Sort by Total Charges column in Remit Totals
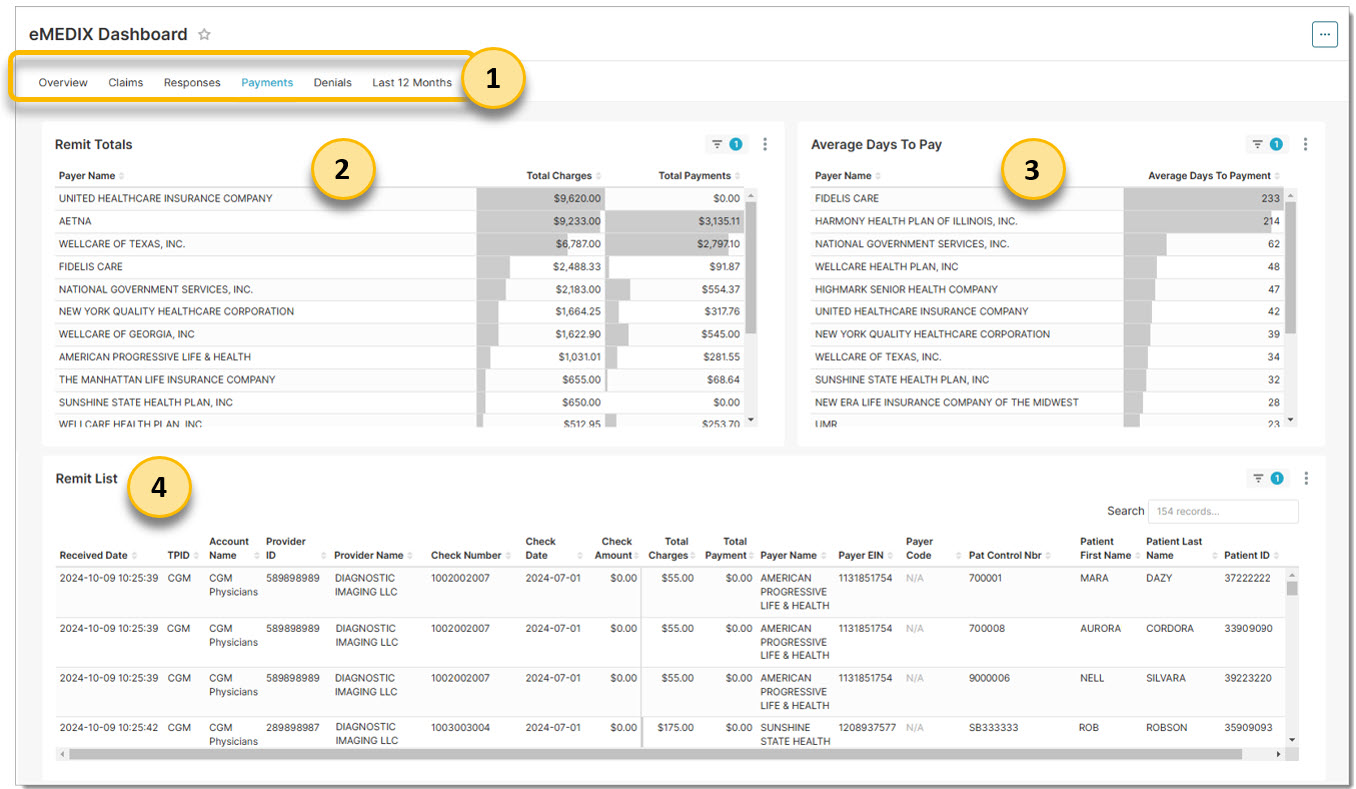Image resolution: width=1356 pixels, height=789 pixels. pyautogui.click(x=563, y=176)
